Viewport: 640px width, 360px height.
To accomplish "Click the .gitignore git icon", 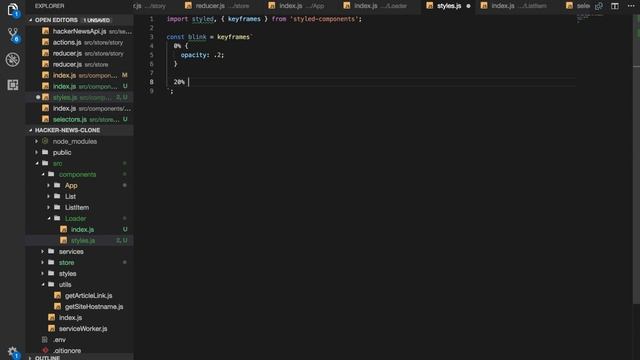I will coord(45,351).
